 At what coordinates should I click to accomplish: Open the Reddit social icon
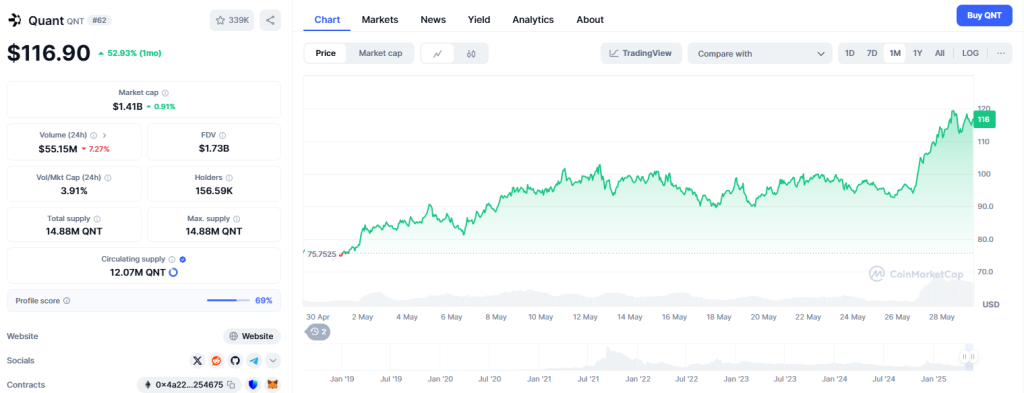tap(216, 360)
